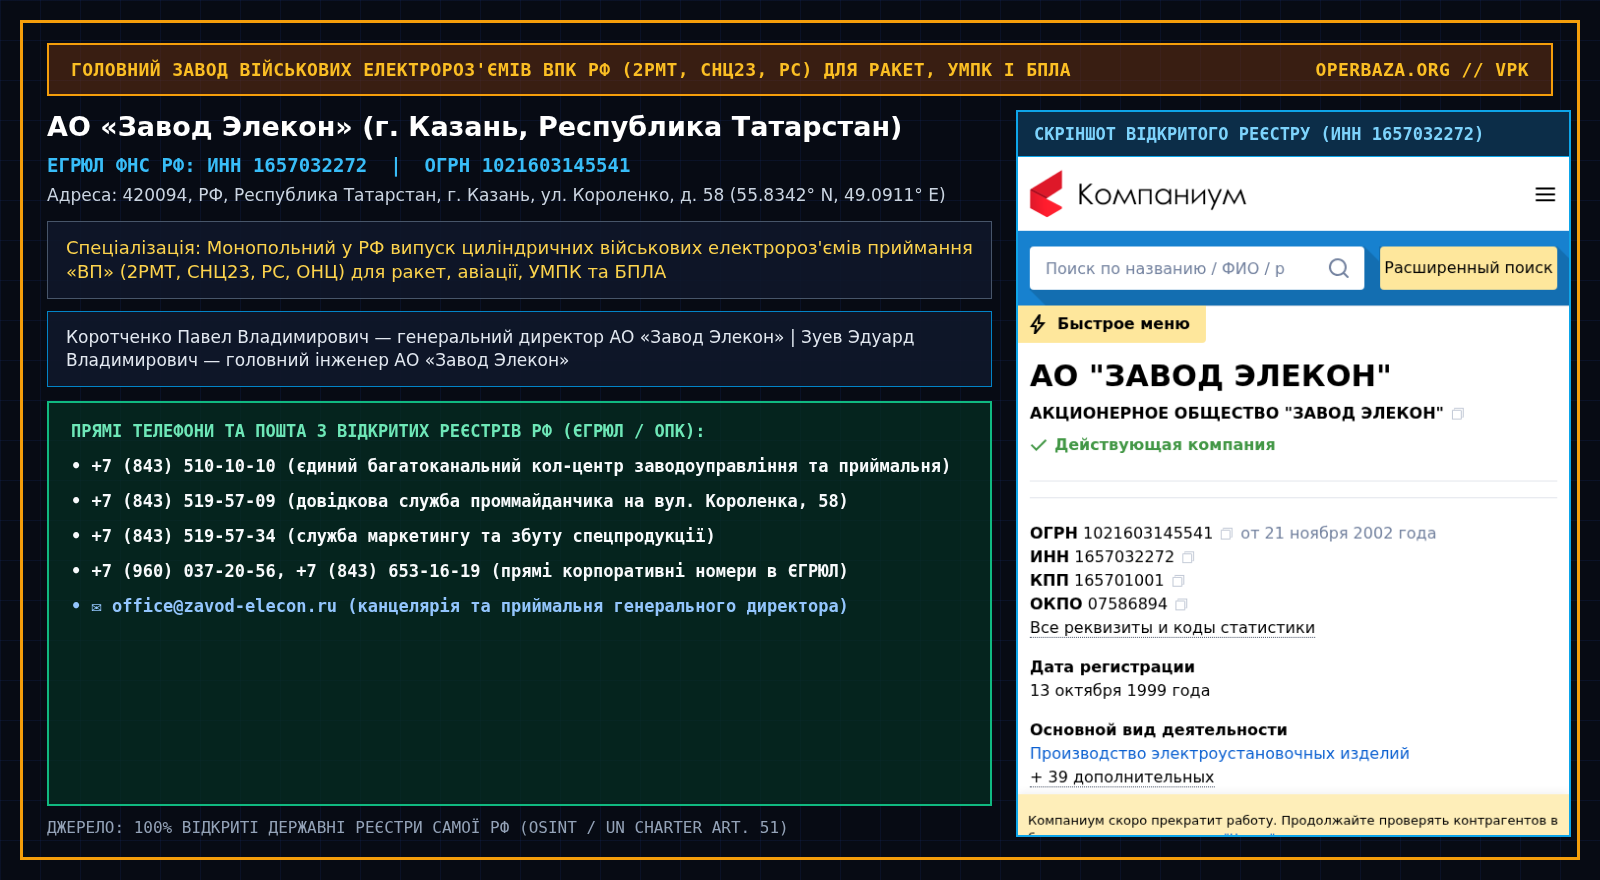Focus the Поиск по названию search field
Screen dimensions: 1600x880
pyautogui.click(x=1197, y=268)
